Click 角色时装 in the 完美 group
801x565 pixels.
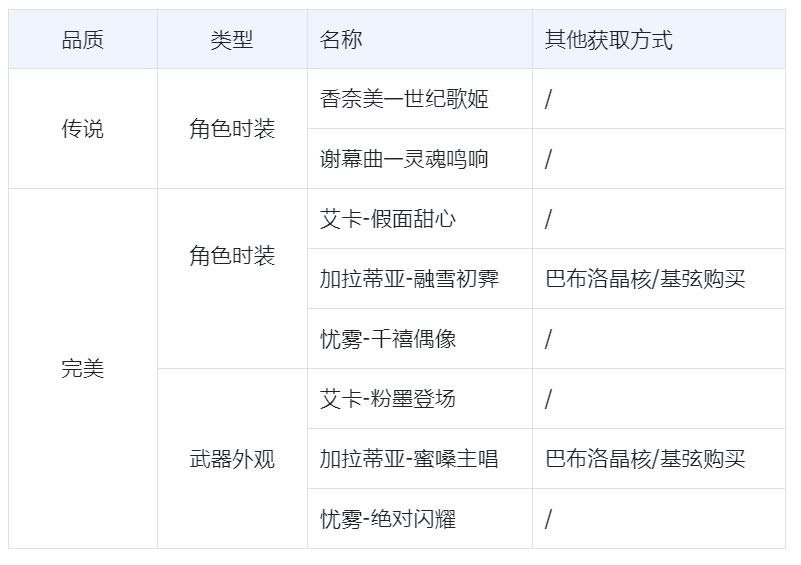coord(232,256)
